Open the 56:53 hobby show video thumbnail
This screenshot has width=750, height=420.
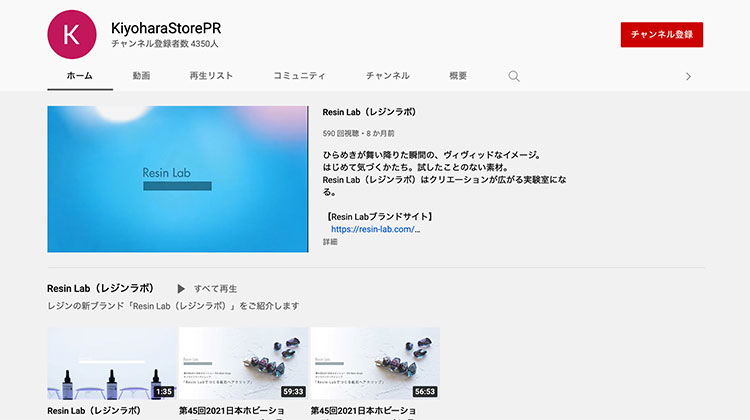coord(375,364)
